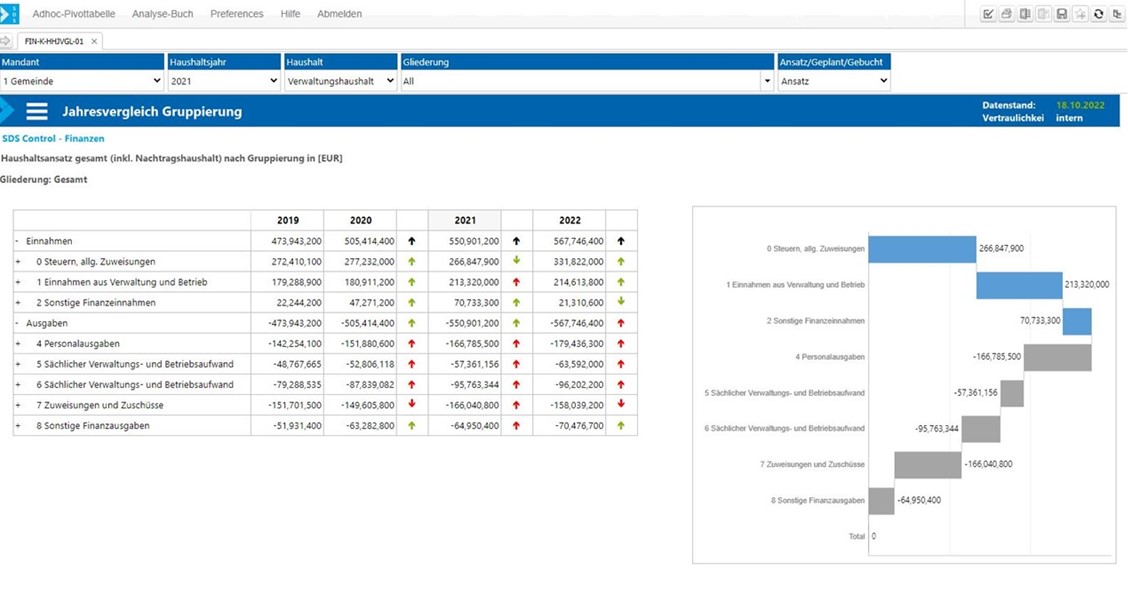The width and height of the screenshot is (1128, 591).
Task: Collapse the Einnahmen row
Action: click(x=17, y=242)
